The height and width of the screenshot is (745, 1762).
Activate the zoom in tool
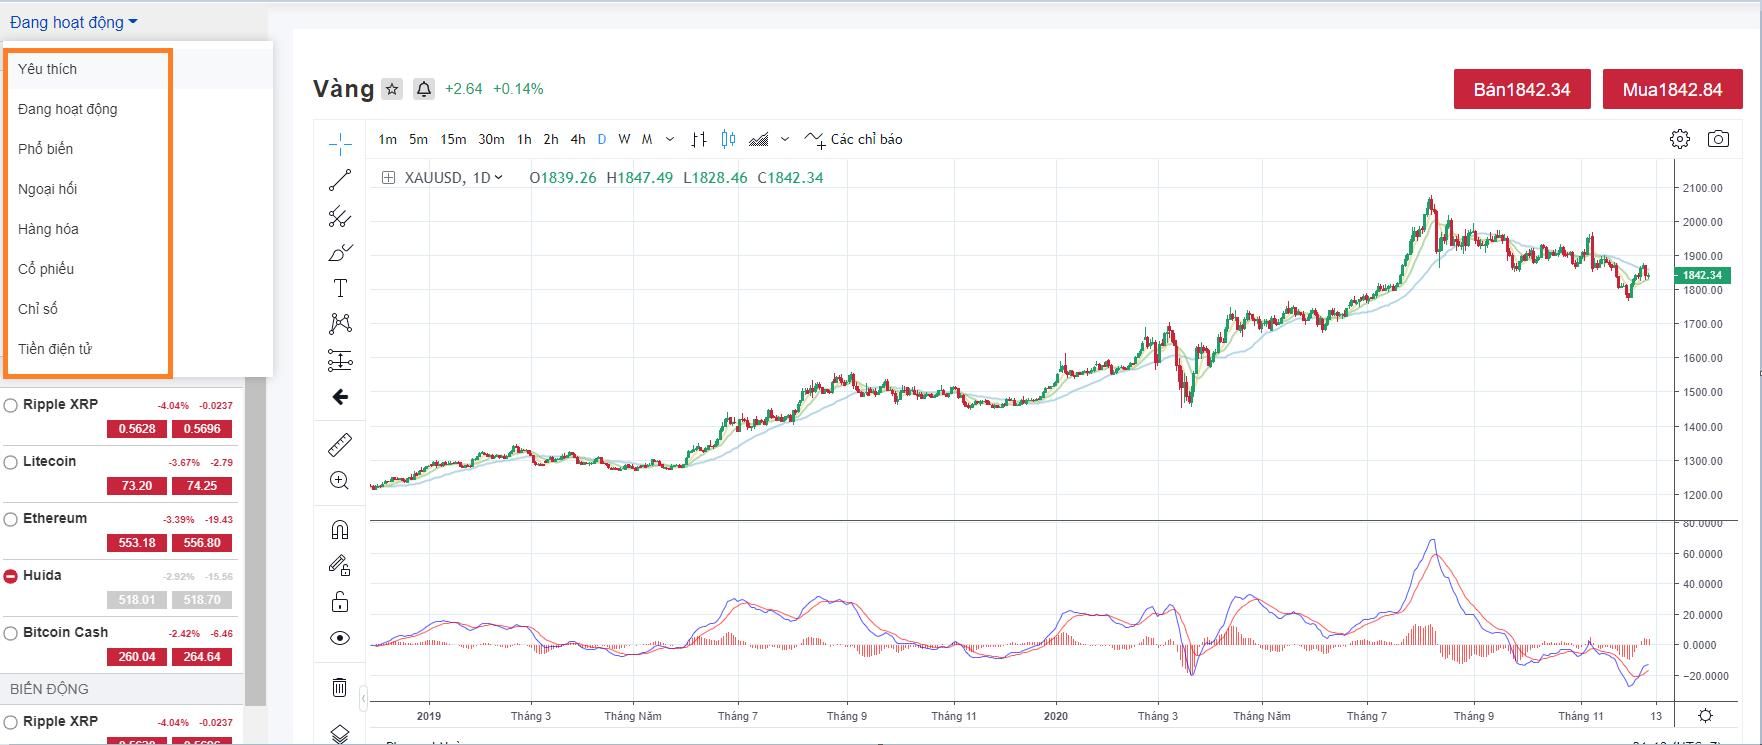[x=340, y=481]
